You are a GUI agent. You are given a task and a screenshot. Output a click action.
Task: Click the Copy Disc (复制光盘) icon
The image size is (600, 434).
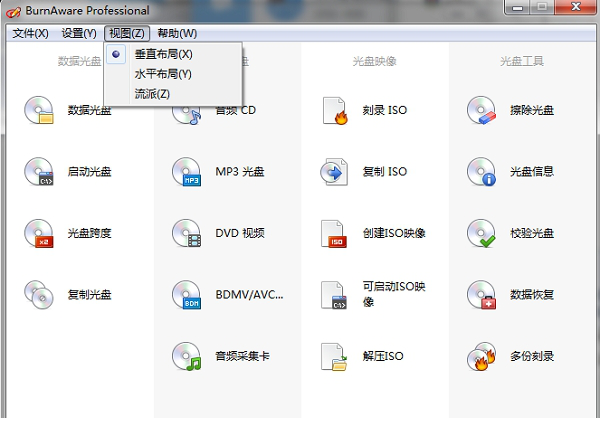pos(39,295)
